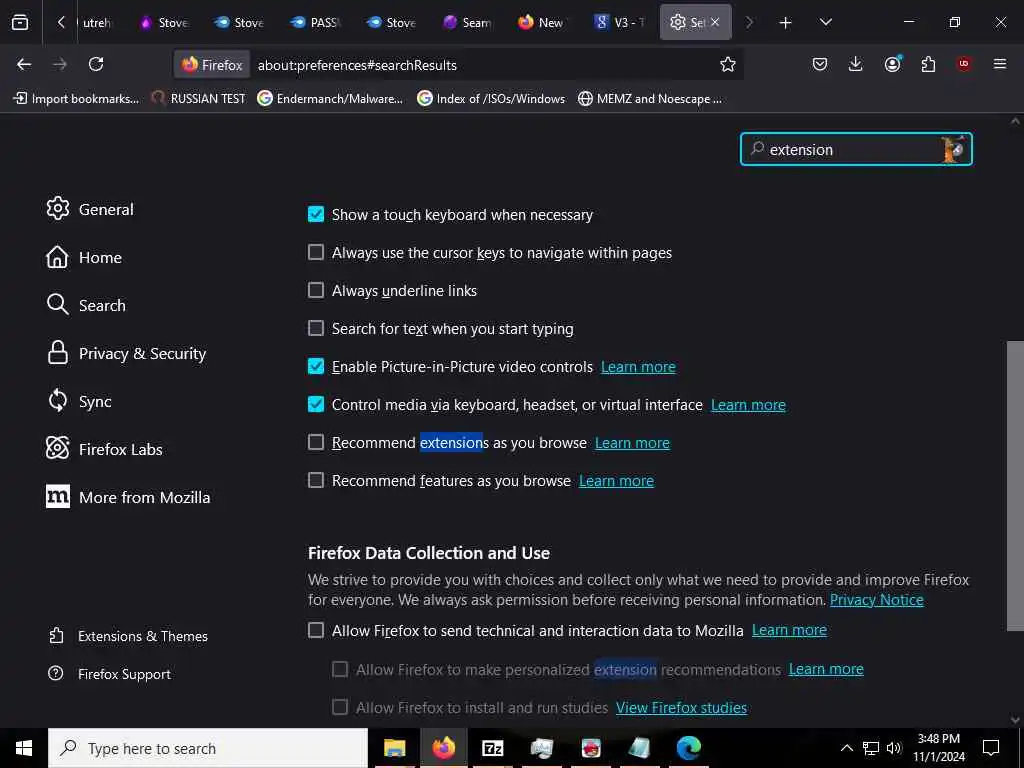Open Learn more for technical data sharing

(x=790, y=630)
